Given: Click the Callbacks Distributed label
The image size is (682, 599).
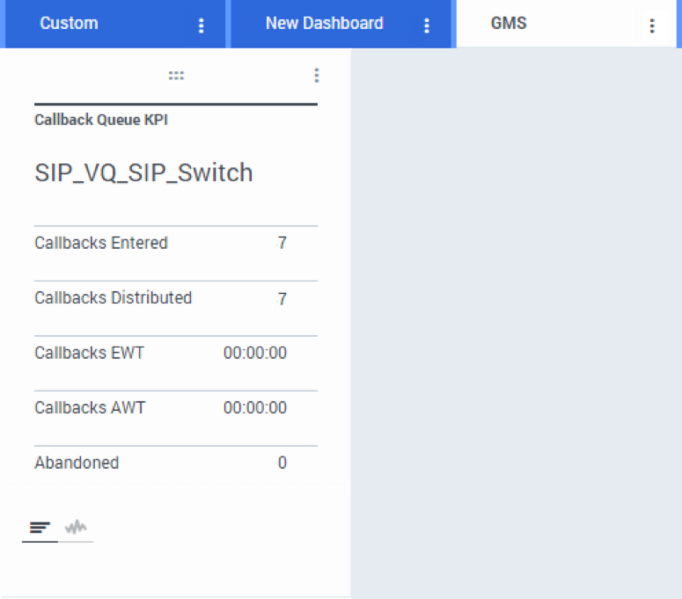Looking at the screenshot, I should point(113,298).
